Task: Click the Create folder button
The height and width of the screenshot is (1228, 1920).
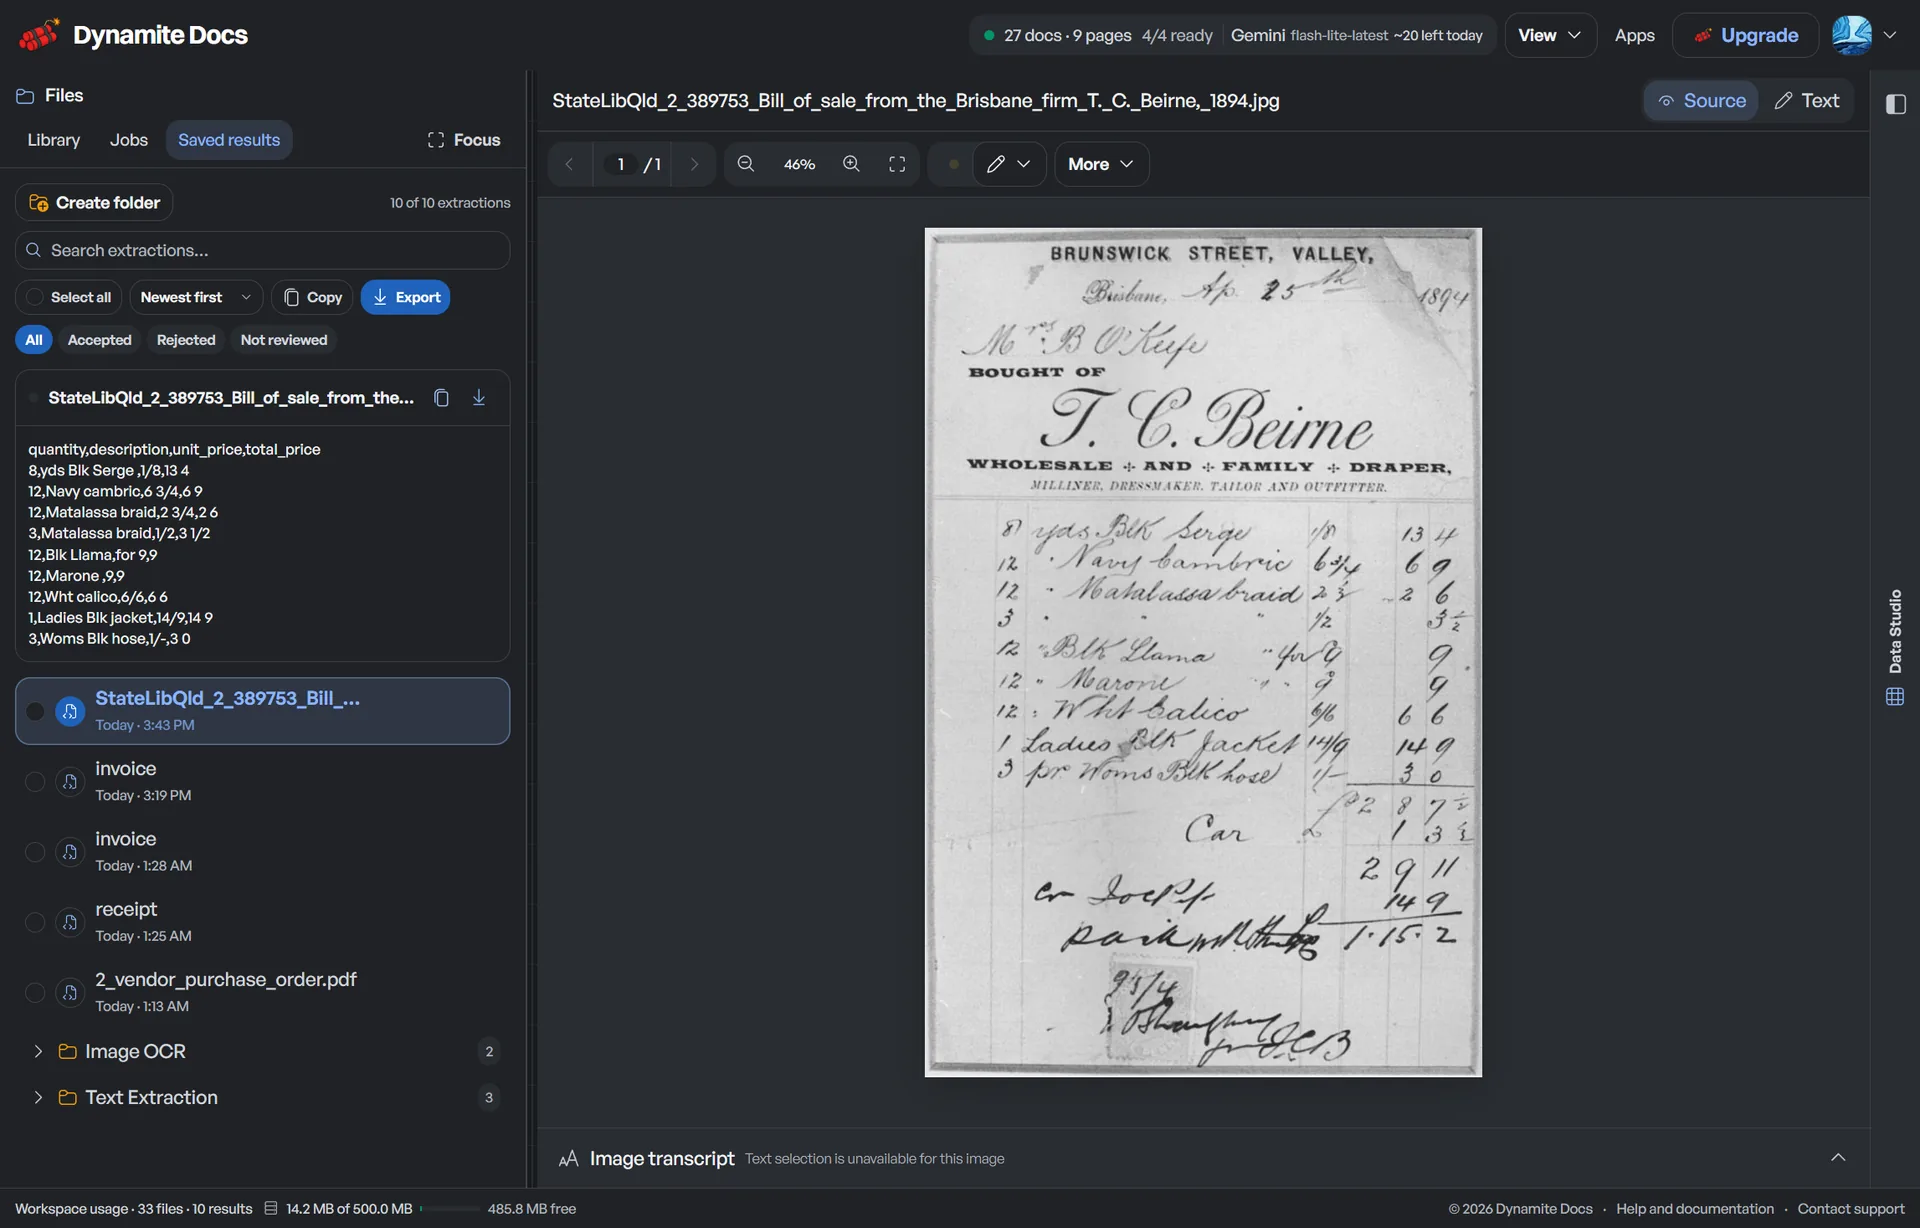Action: [x=94, y=203]
